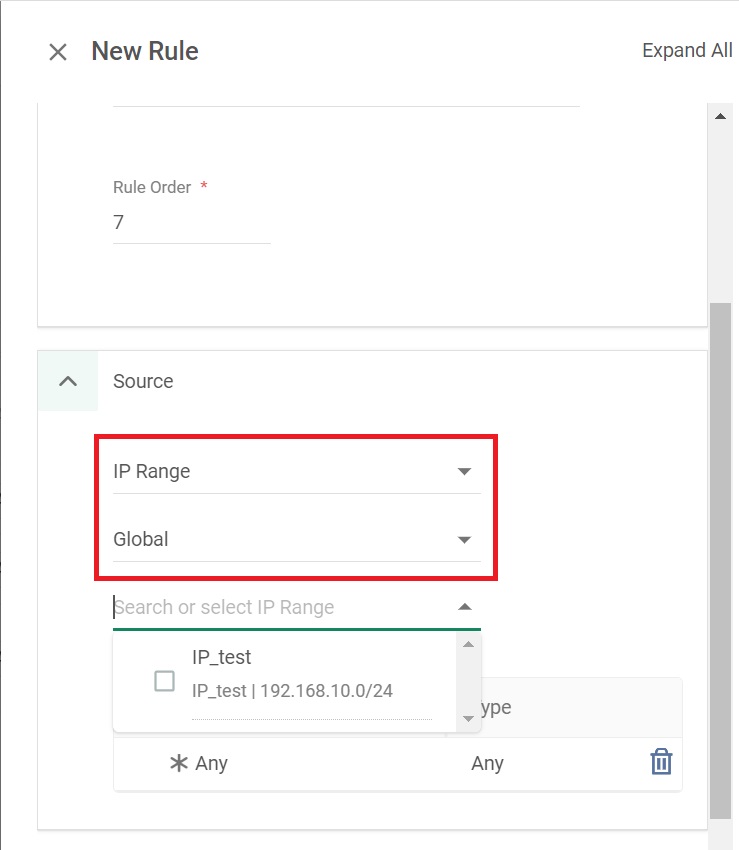Click the down arrow of the IP list scrollbar
Viewport: 739px width, 850px height.
468,719
